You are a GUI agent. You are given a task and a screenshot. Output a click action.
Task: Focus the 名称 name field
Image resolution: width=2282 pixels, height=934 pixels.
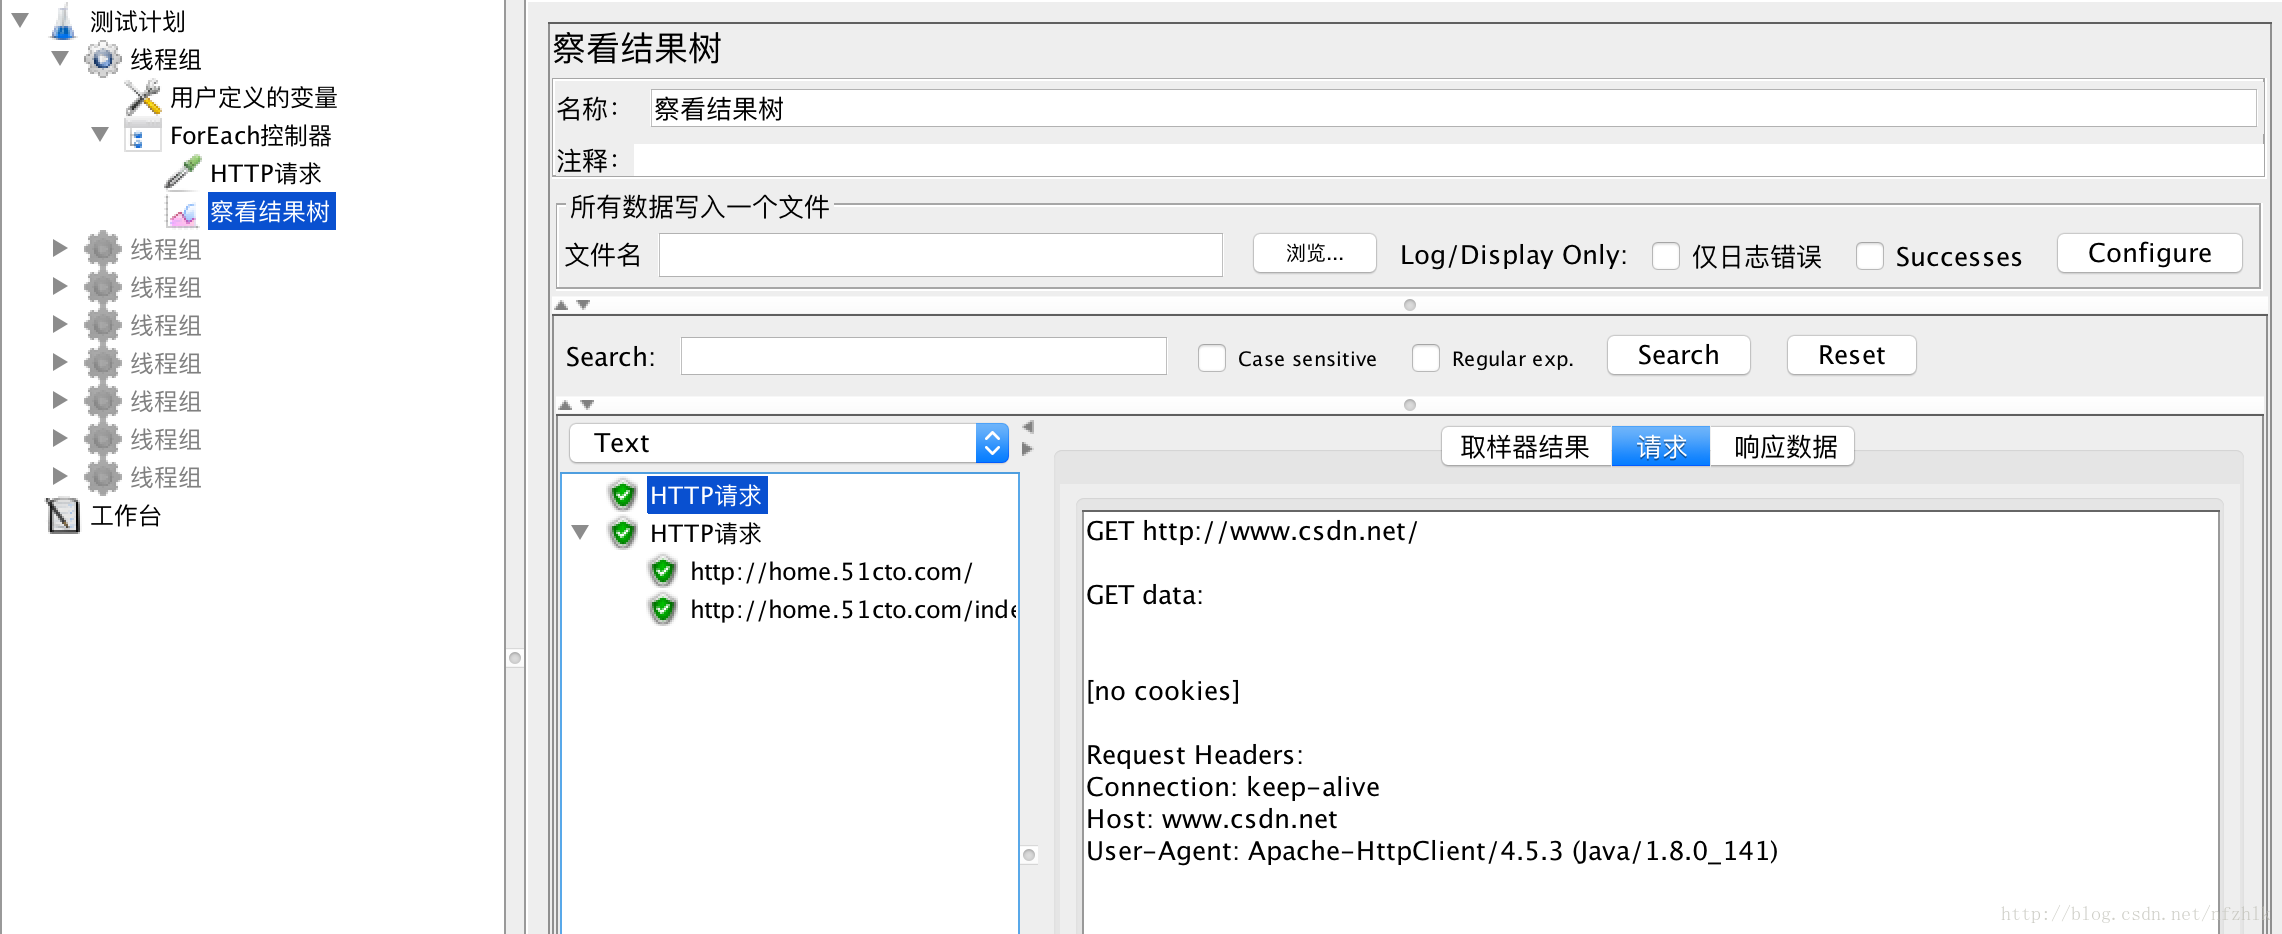[1454, 108]
